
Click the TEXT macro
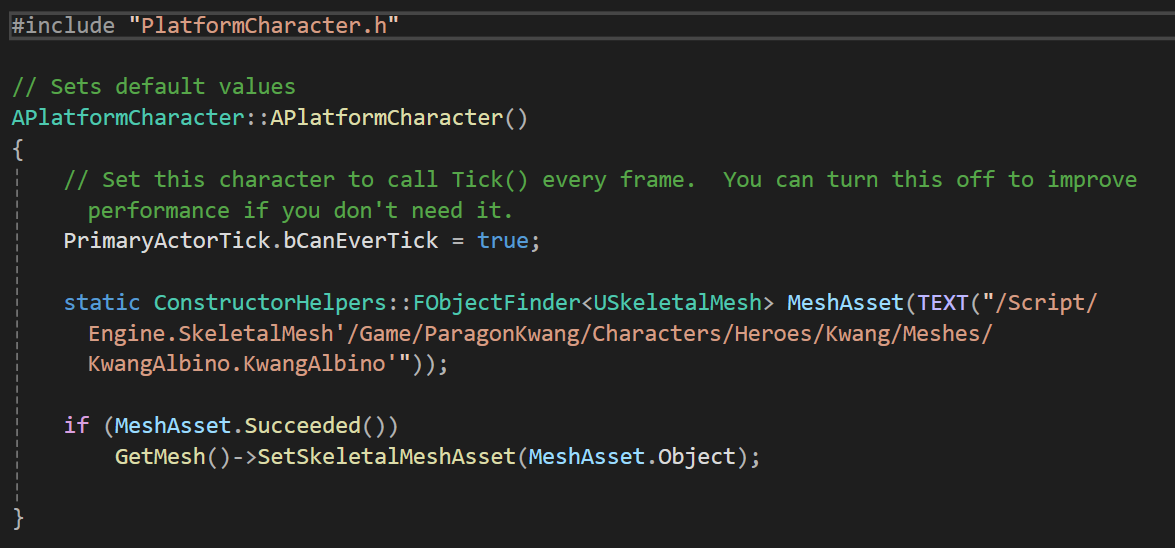(943, 303)
